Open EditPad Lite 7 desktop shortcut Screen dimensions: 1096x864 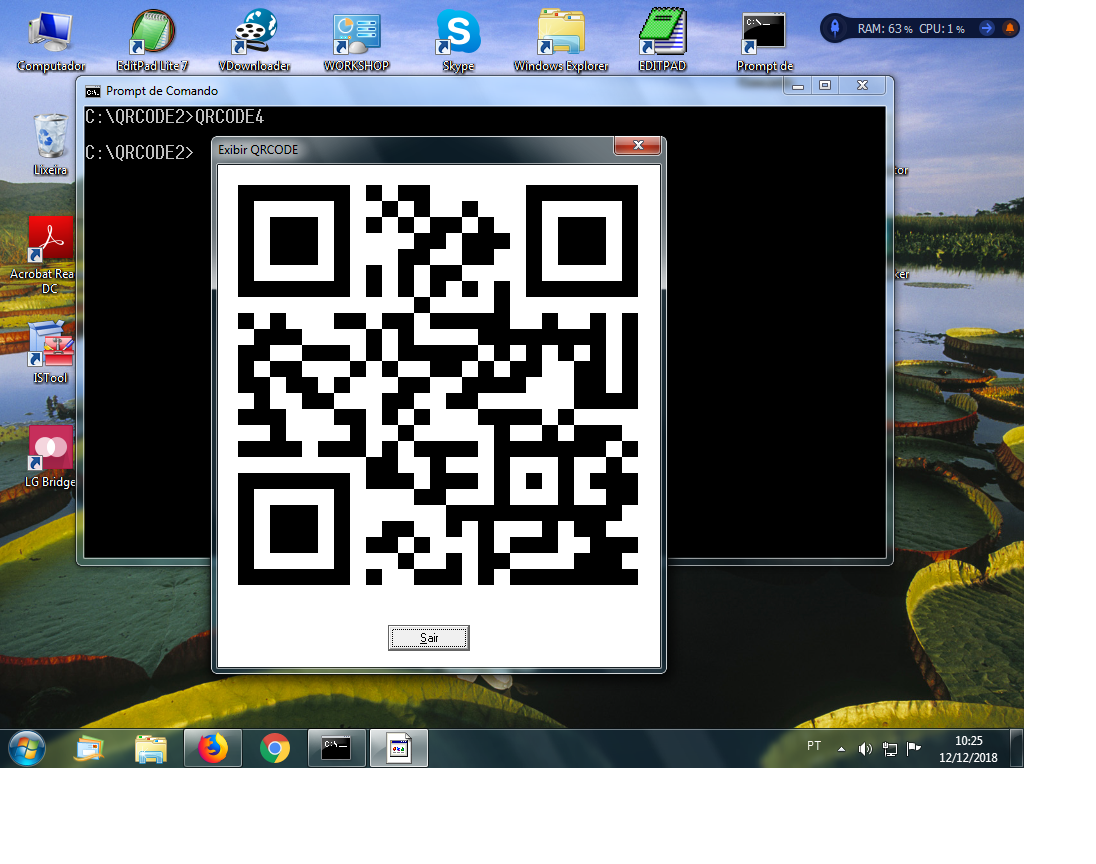152,41
